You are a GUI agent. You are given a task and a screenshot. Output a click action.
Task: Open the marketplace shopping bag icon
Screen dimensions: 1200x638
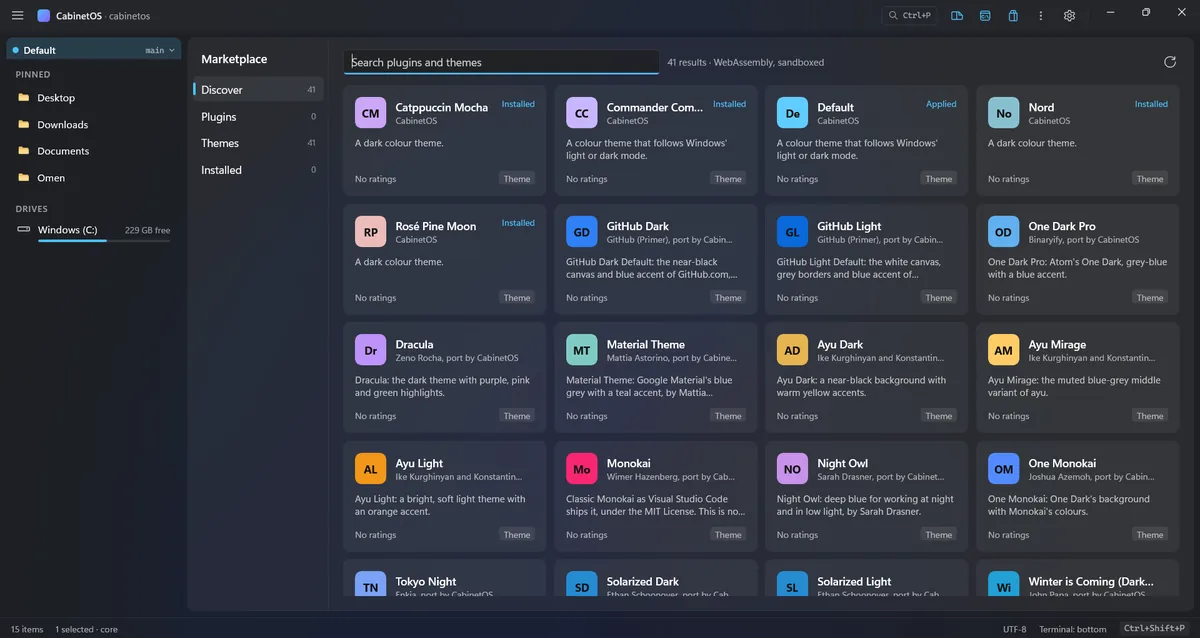click(1013, 15)
